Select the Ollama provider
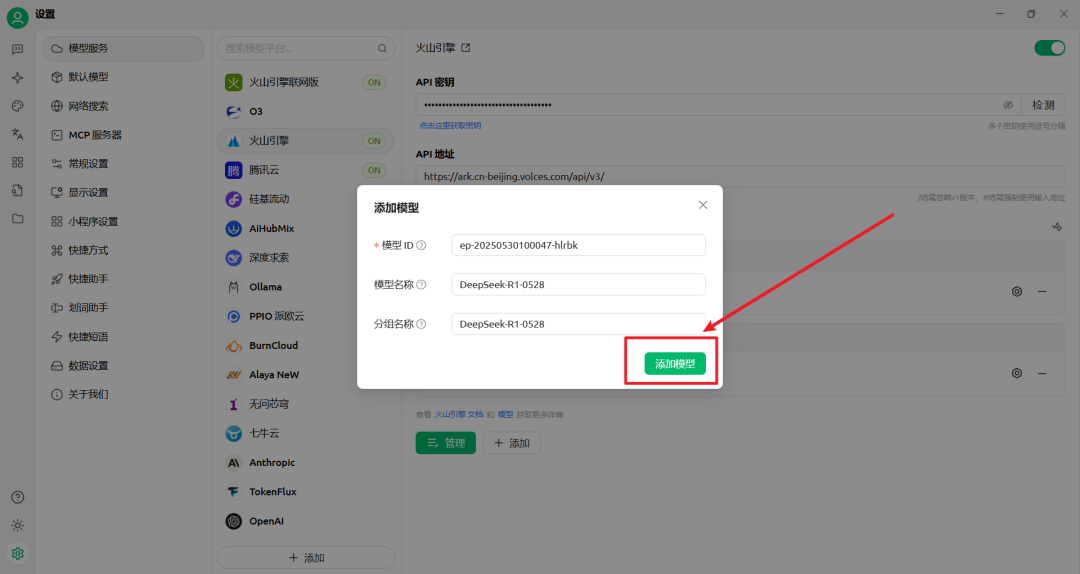 click(306, 287)
